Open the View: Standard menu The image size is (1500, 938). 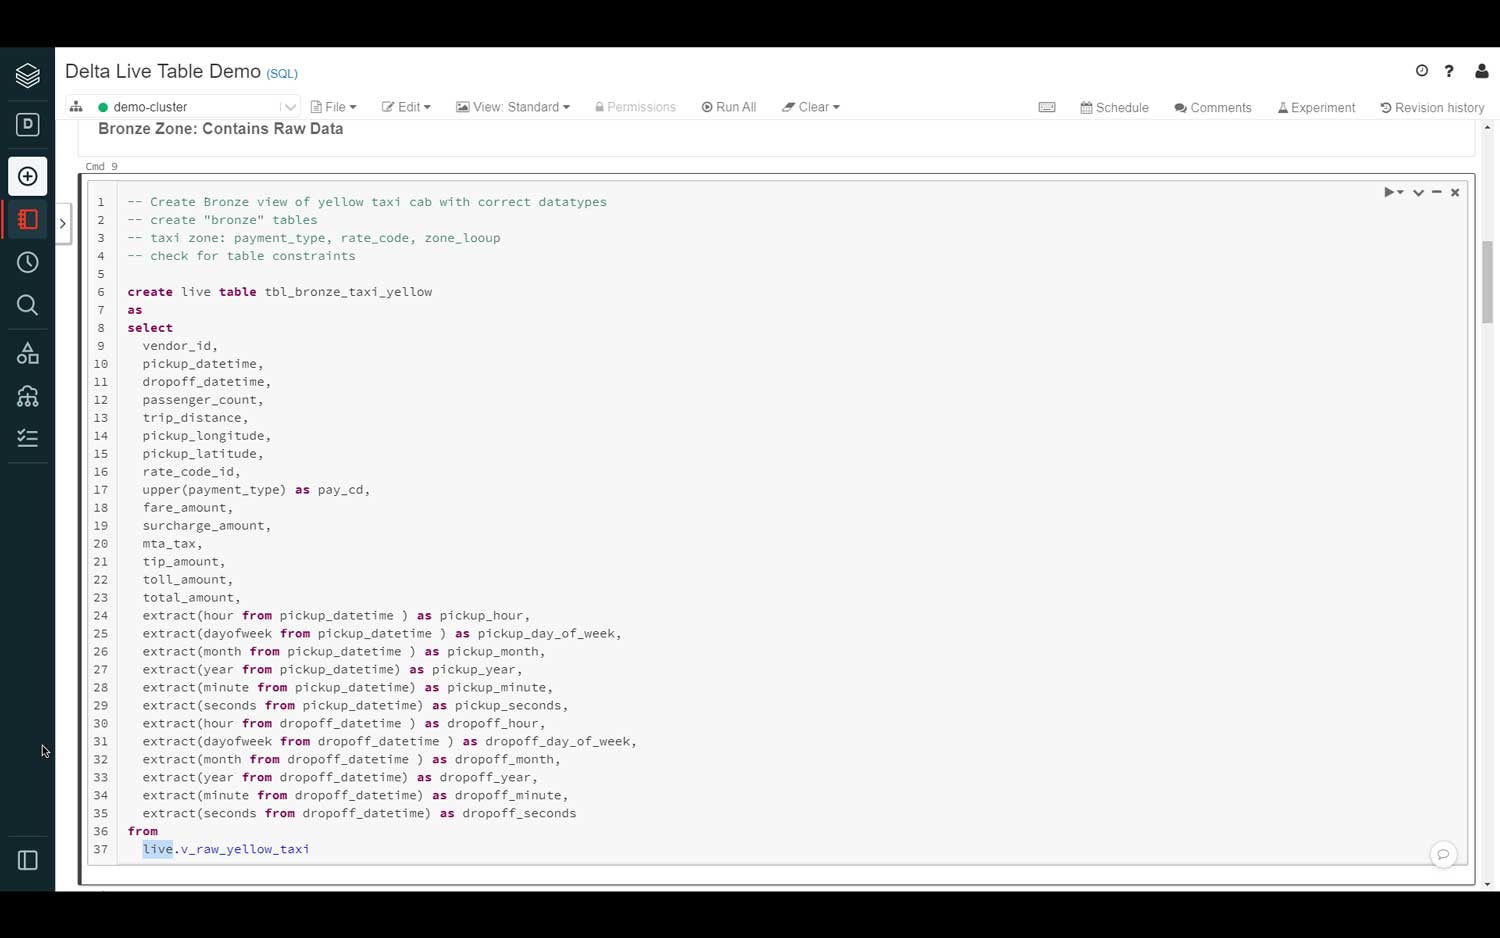[x=513, y=107]
